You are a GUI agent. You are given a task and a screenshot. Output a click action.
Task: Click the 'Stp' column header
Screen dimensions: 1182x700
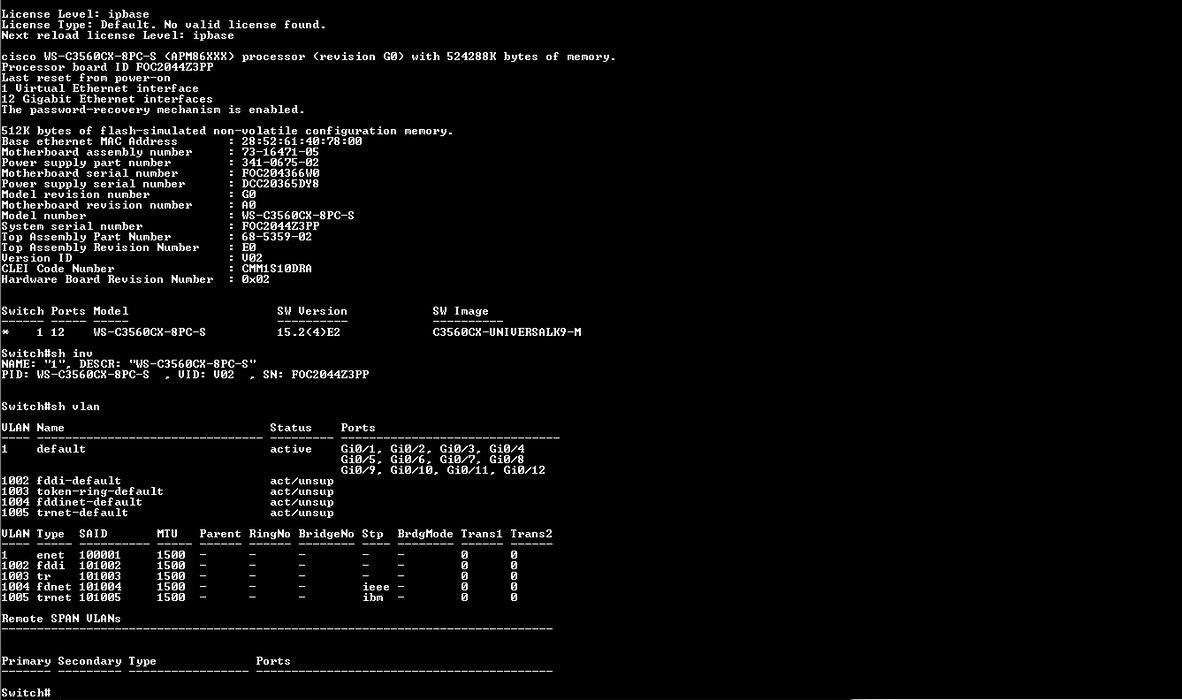(x=372, y=534)
